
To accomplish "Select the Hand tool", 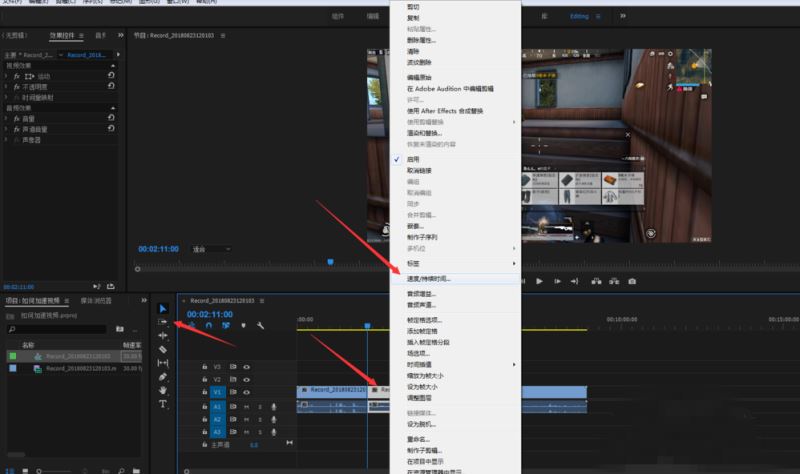I will (163, 390).
